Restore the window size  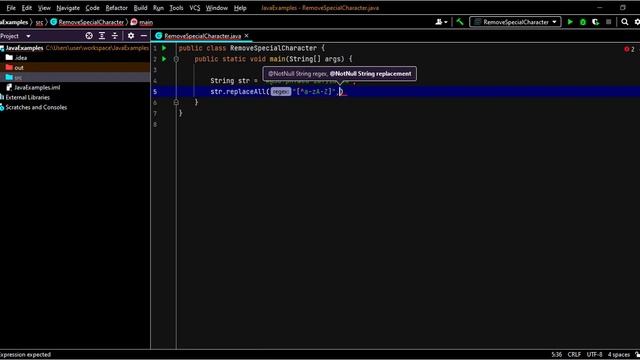click(622, 7)
